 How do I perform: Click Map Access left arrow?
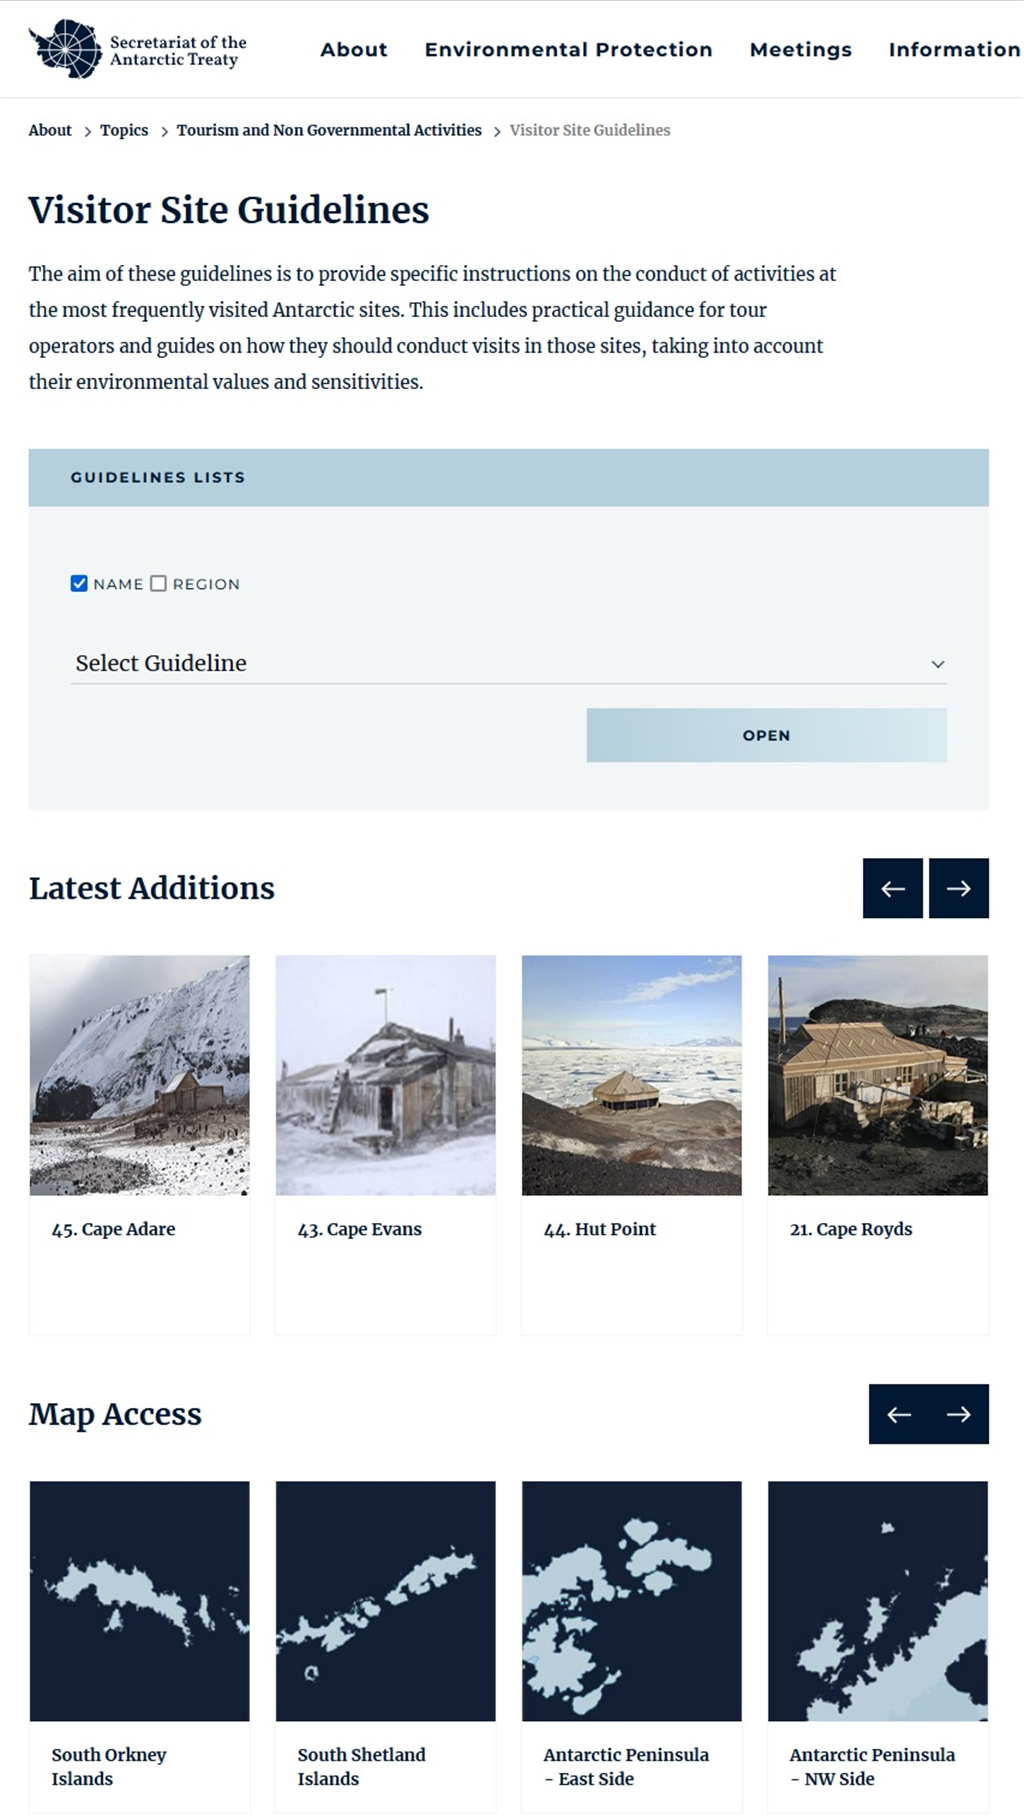[899, 1414]
